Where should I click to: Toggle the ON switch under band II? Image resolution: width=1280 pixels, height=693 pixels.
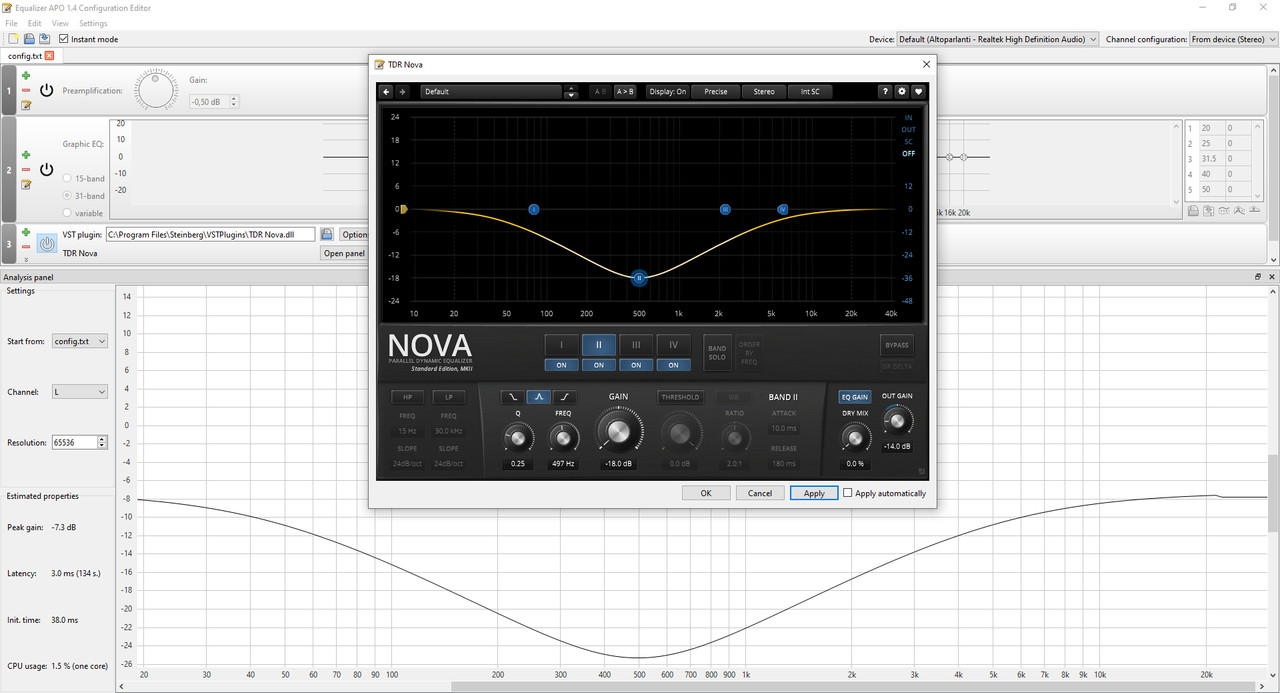598,365
